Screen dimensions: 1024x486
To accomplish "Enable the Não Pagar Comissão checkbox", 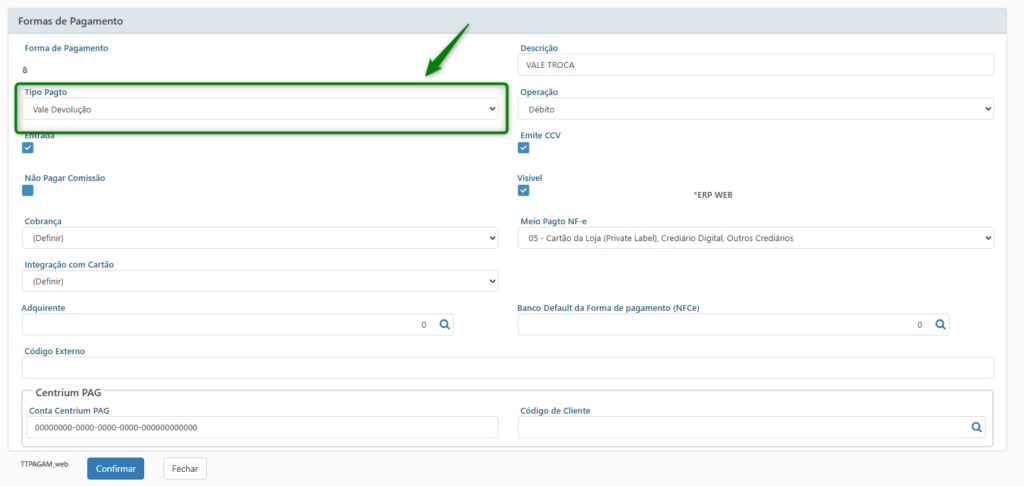I will pos(28,190).
